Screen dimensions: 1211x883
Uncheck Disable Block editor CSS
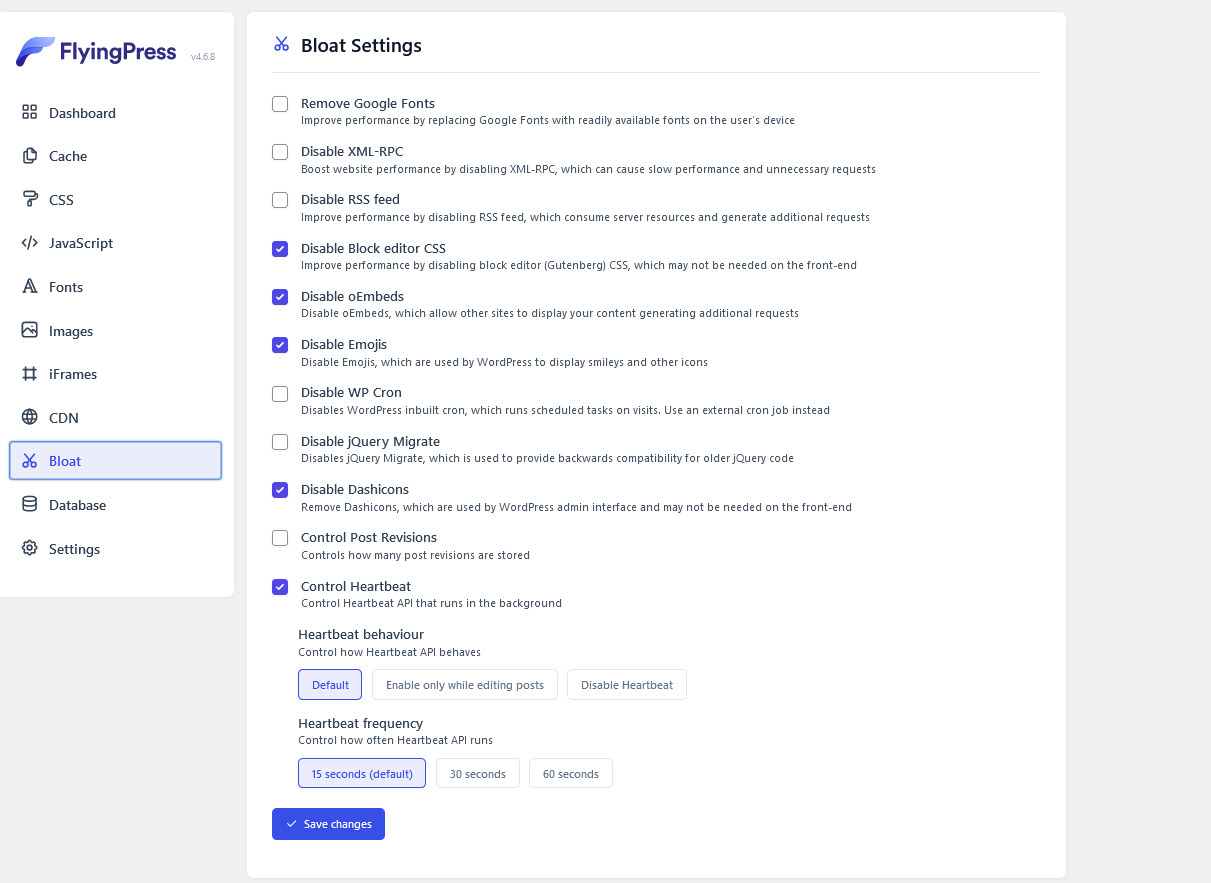click(280, 249)
